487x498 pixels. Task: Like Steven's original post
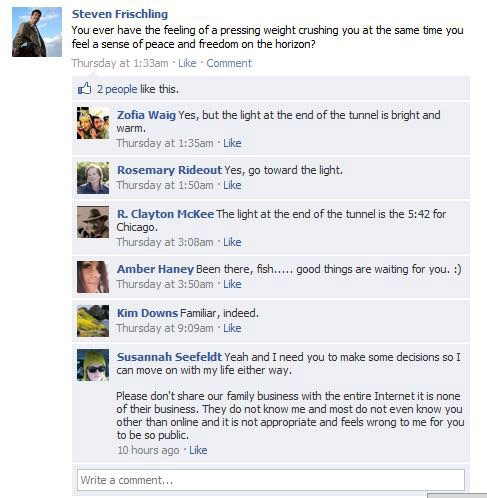[187, 63]
